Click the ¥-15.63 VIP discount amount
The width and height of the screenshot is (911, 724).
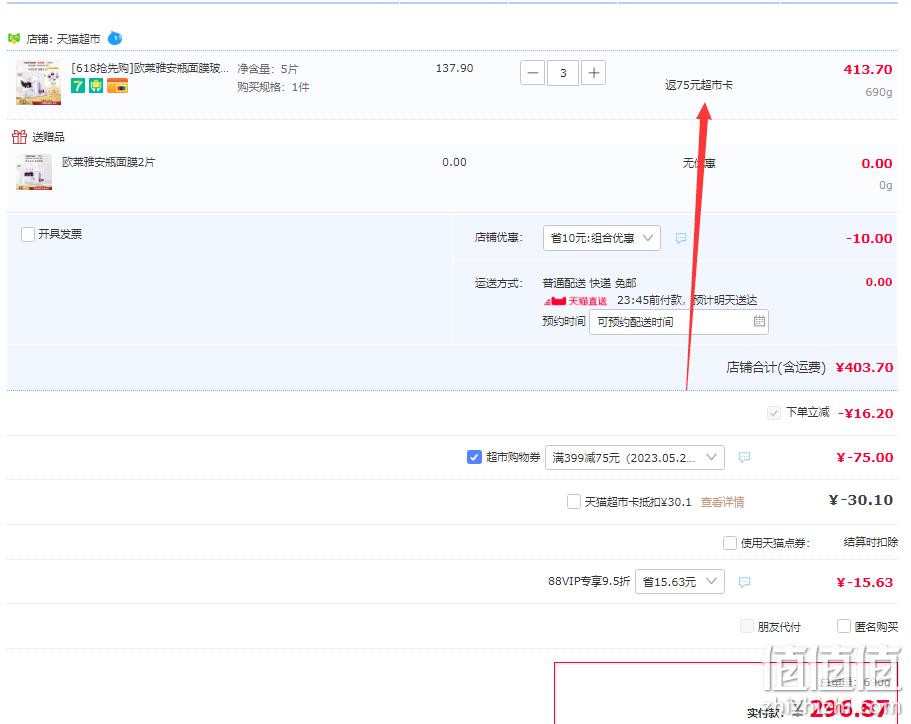[864, 582]
